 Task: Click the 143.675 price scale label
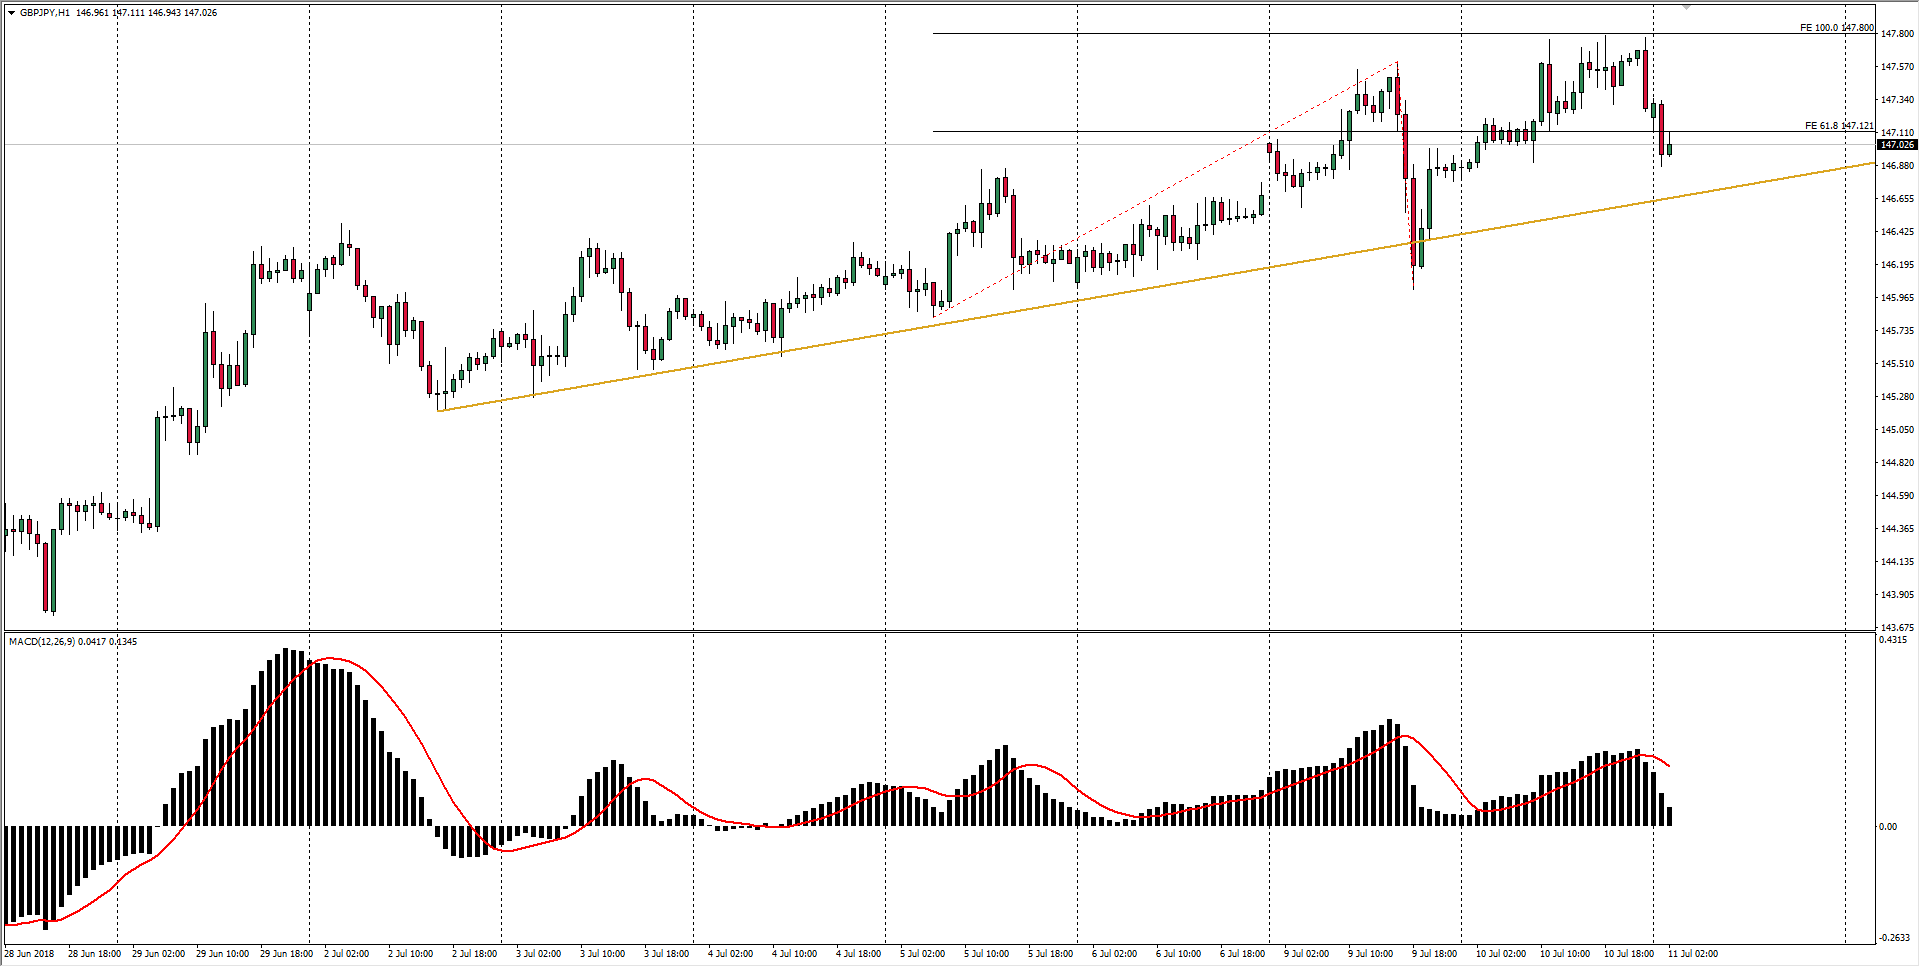[1897, 628]
